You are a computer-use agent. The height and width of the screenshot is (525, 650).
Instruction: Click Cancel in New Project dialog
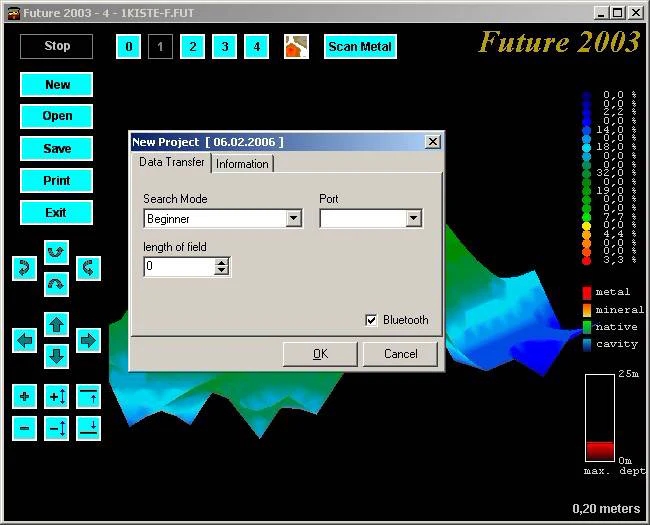pos(400,354)
